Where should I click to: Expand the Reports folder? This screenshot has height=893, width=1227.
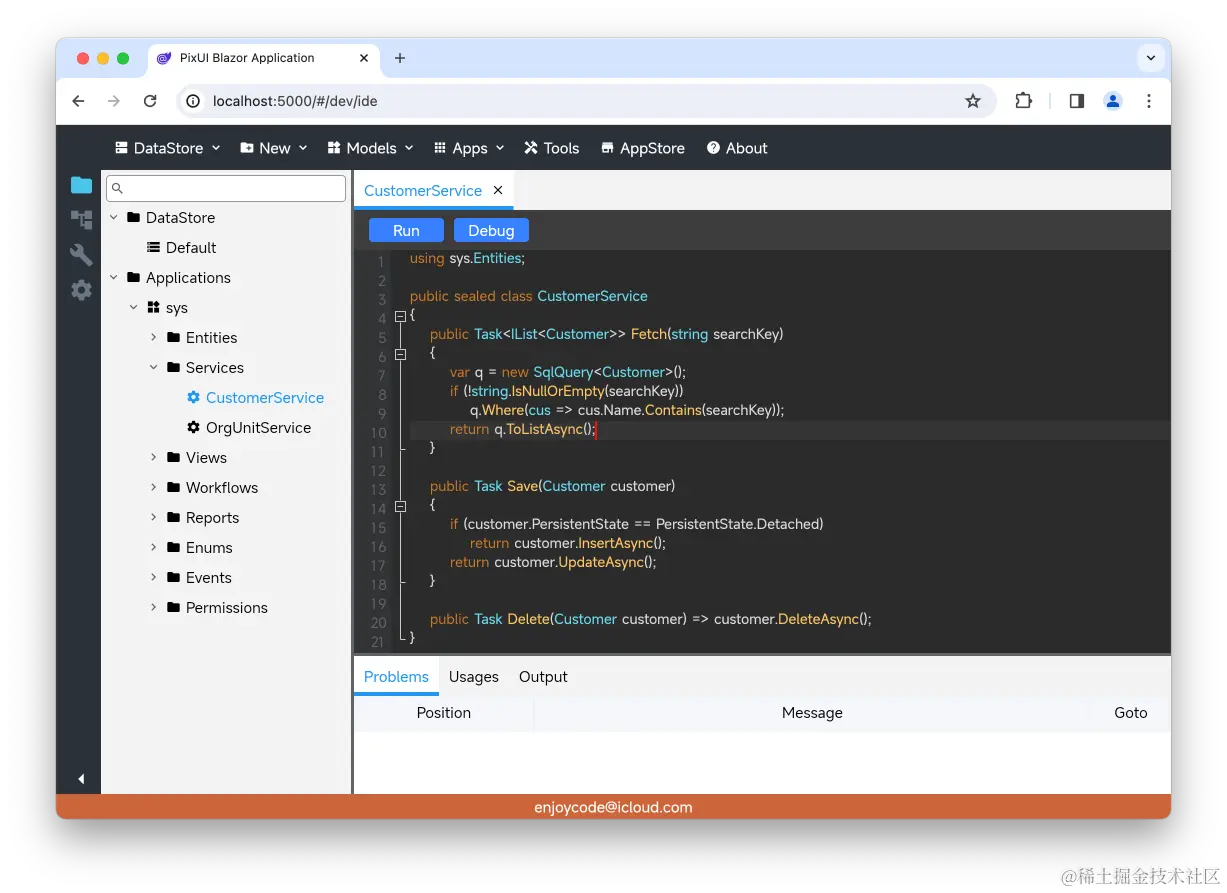[x=153, y=517]
